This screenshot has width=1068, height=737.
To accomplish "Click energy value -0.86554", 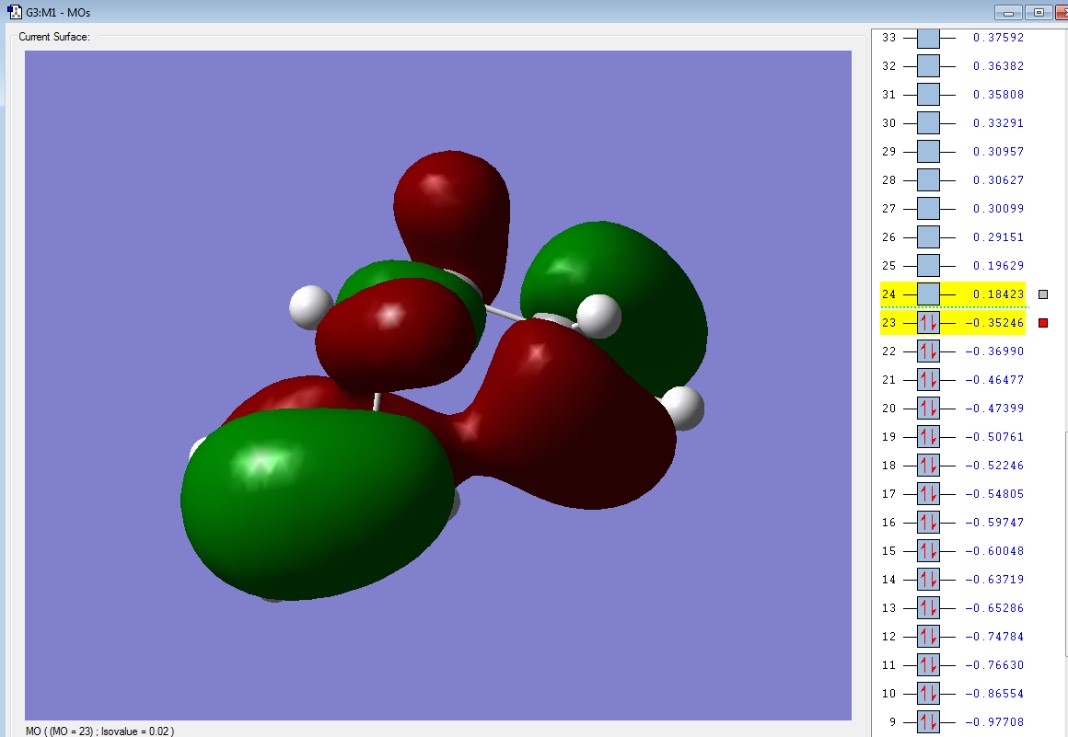I will tap(994, 694).
